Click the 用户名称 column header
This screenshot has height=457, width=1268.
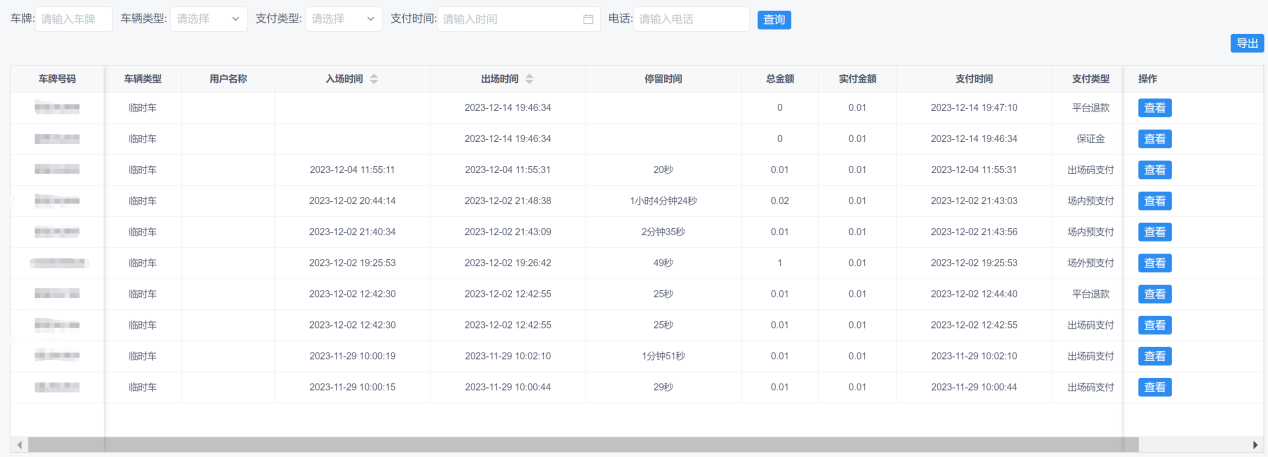point(228,79)
